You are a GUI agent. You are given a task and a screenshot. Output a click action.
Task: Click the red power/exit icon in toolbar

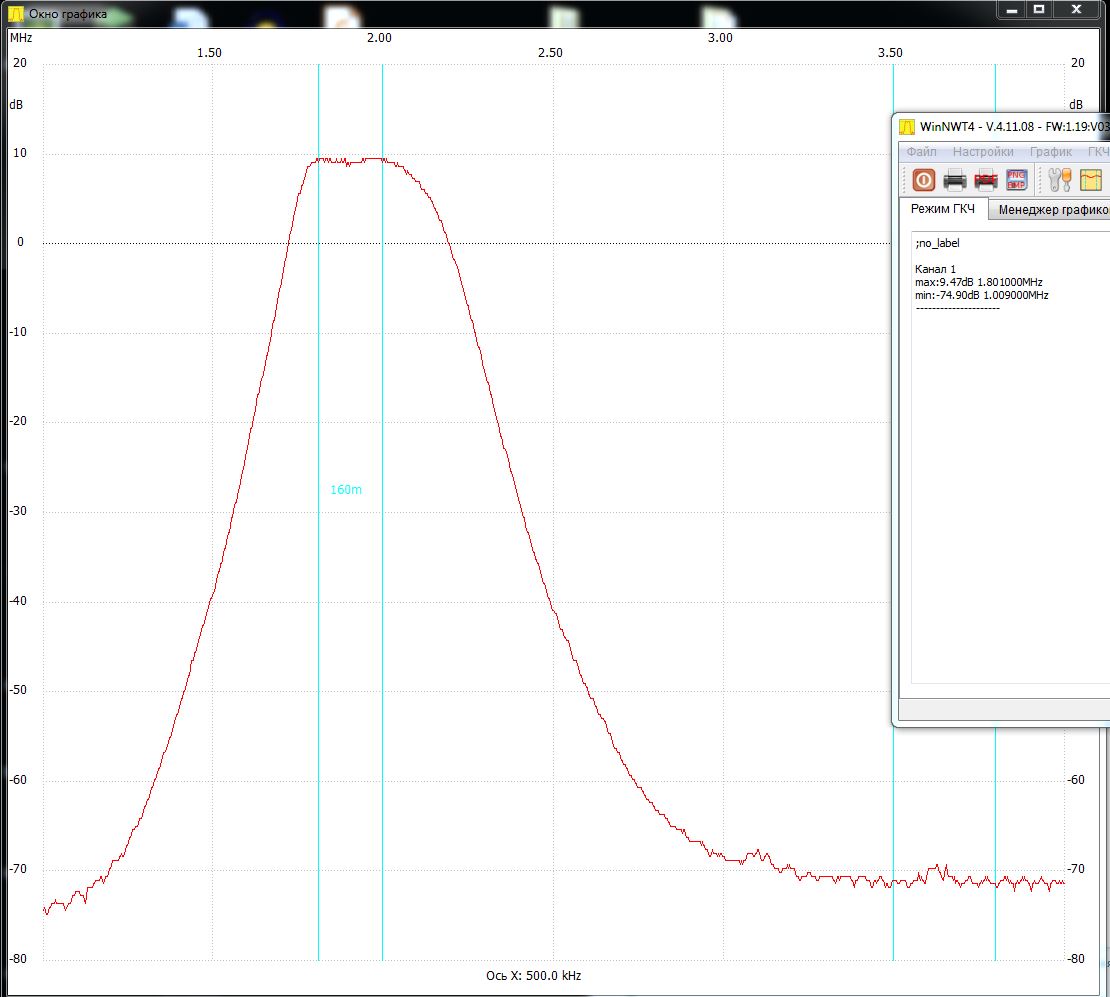pos(923,180)
